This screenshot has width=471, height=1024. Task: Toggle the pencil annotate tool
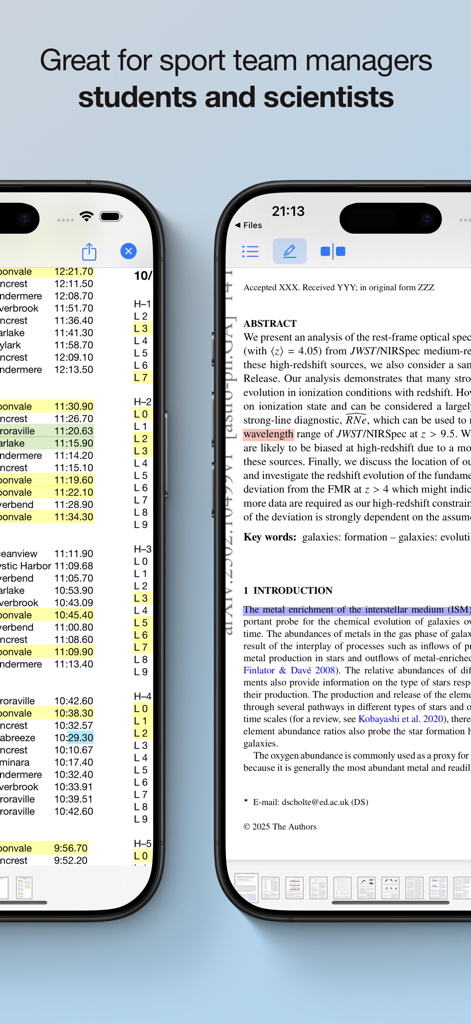tap(289, 251)
